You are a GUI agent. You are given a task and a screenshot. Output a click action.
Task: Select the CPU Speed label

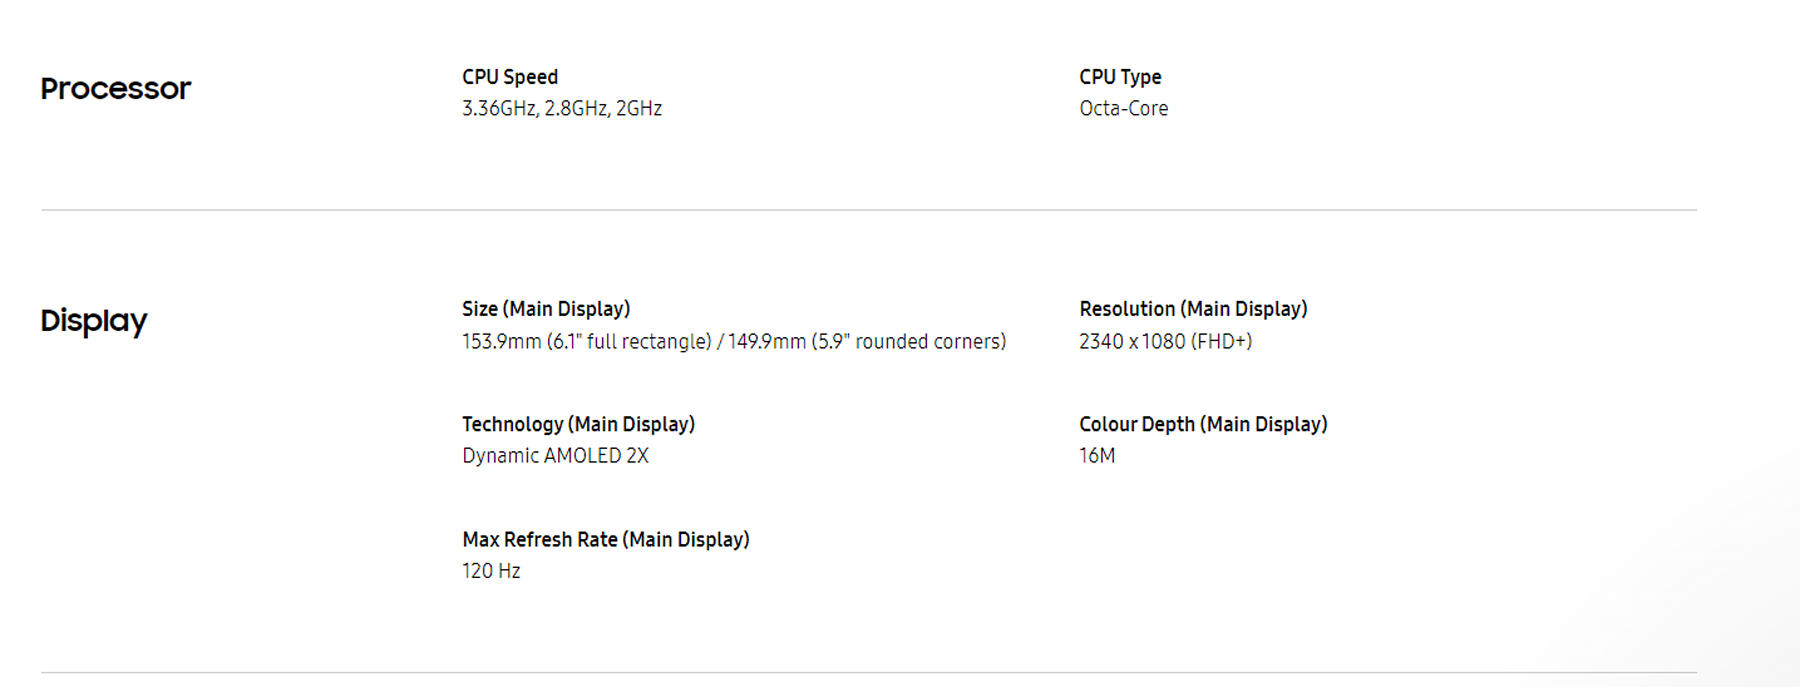(510, 77)
